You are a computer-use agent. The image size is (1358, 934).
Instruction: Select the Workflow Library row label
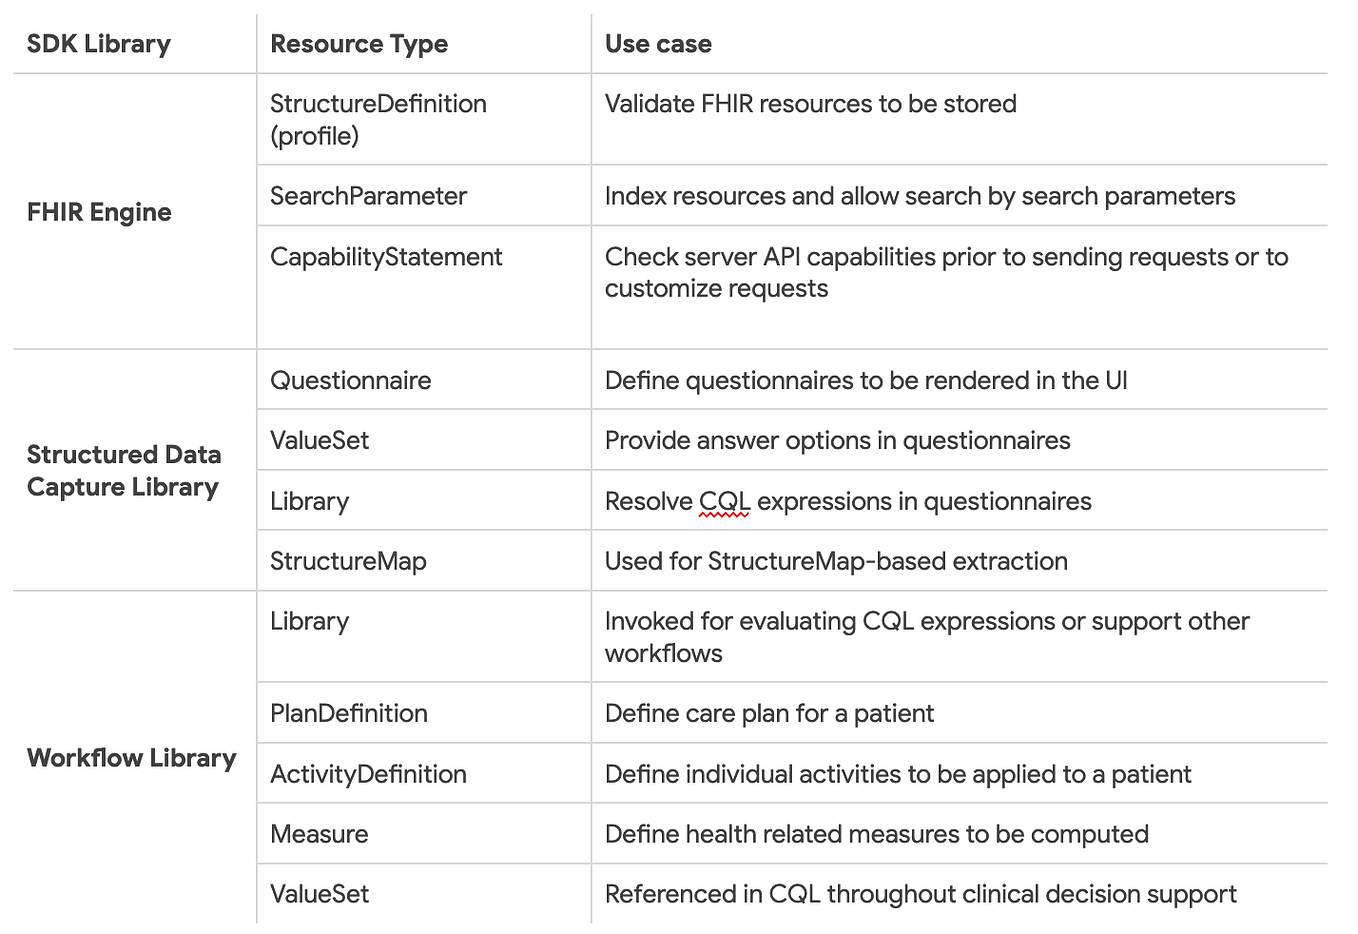click(131, 758)
